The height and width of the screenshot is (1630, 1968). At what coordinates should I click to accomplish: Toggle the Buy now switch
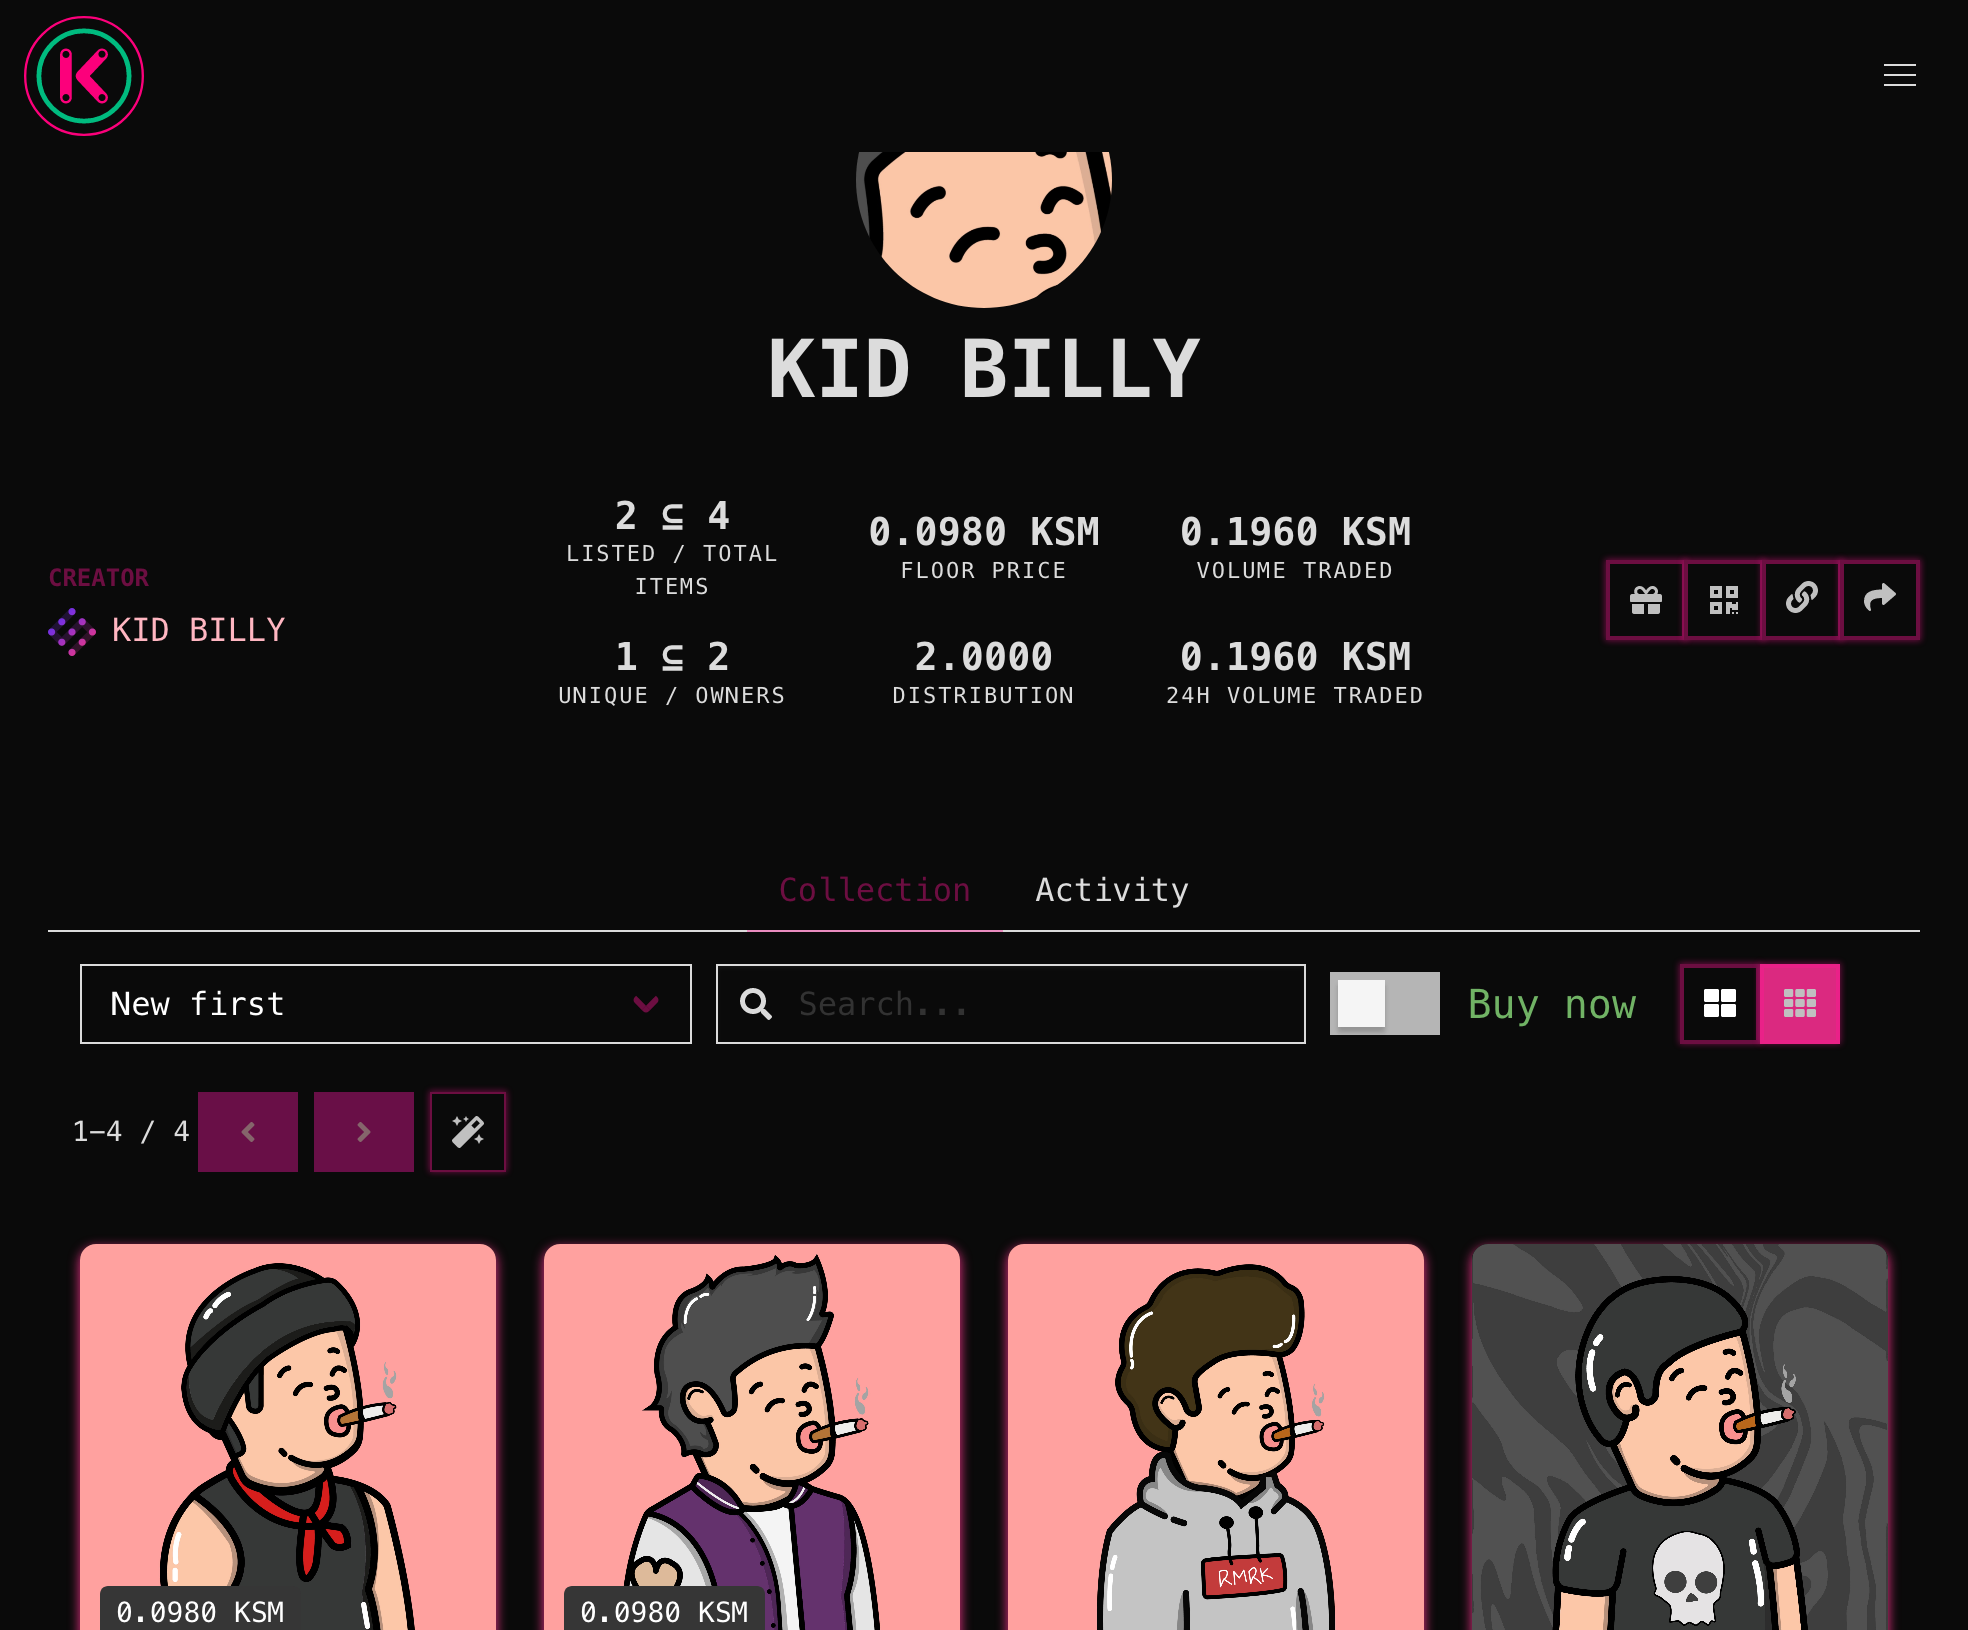point(1384,1003)
